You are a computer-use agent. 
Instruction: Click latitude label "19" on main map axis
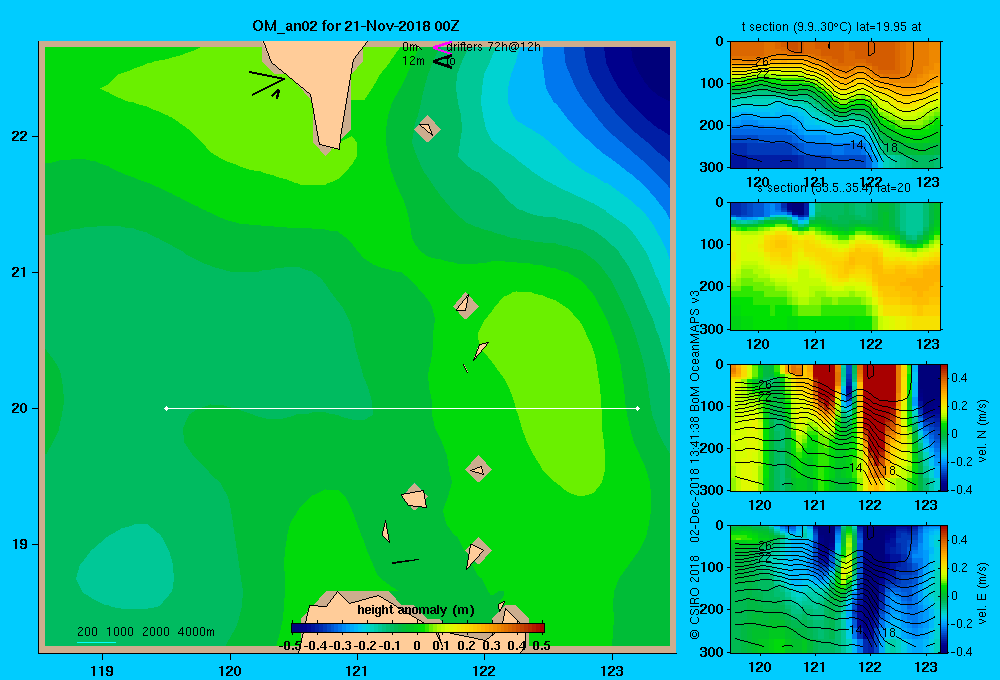click(x=19, y=544)
